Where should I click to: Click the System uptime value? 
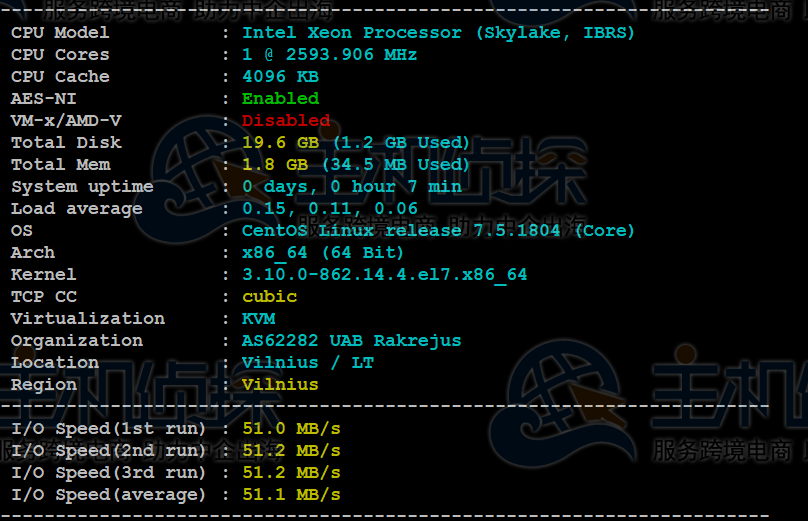pyautogui.click(x=352, y=187)
